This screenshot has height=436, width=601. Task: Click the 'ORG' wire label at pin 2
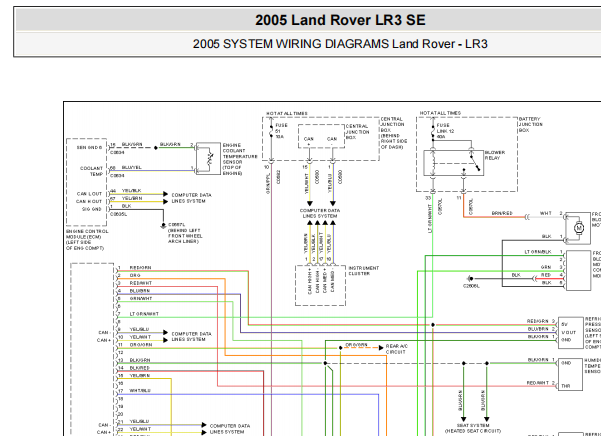pos(135,275)
